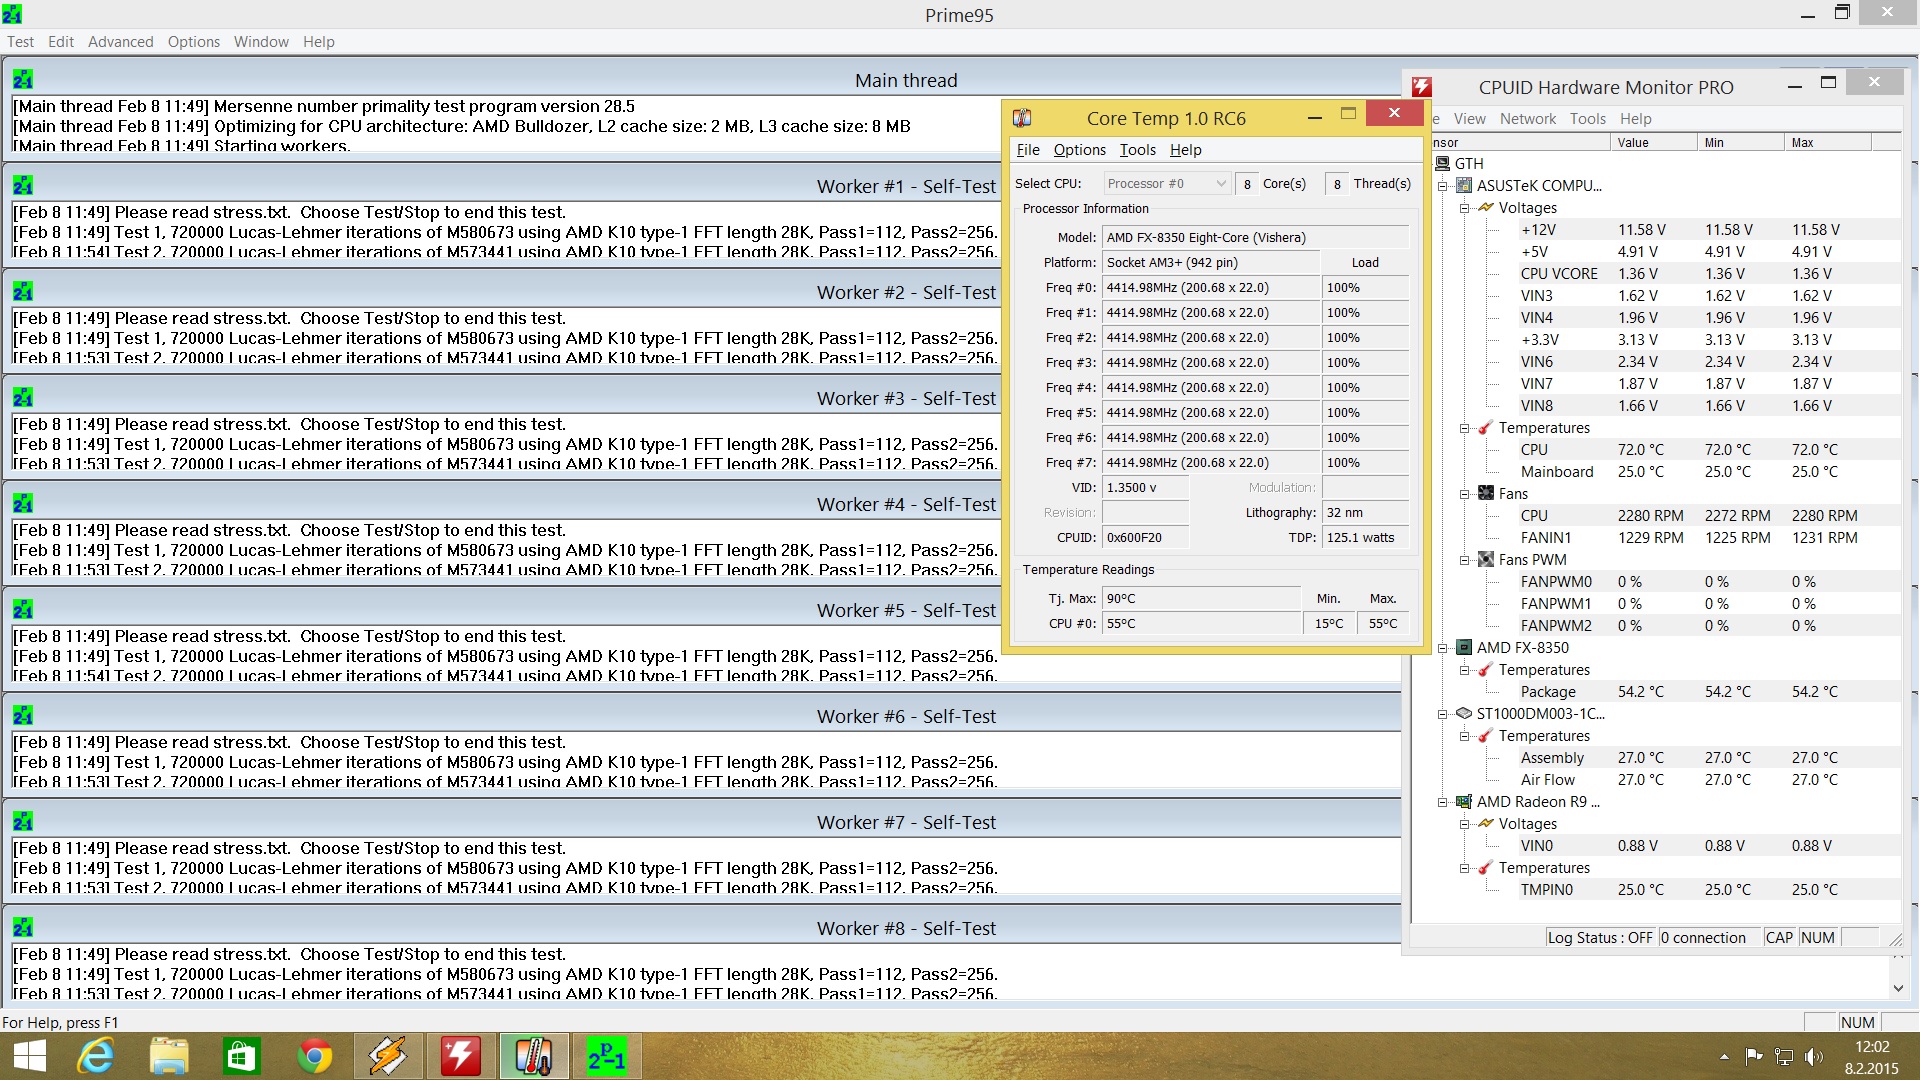Open HWMonitor Network menu
The width and height of the screenshot is (1920, 1080).
click(x=1528, y=118)
